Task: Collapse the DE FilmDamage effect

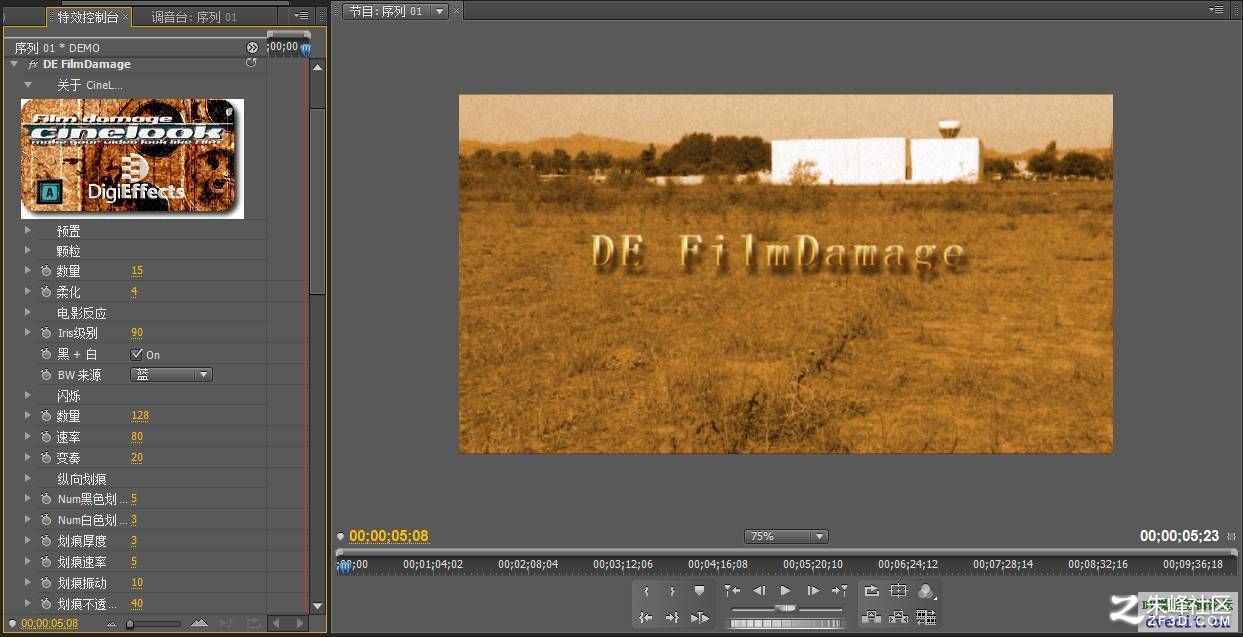Action: 14,64
